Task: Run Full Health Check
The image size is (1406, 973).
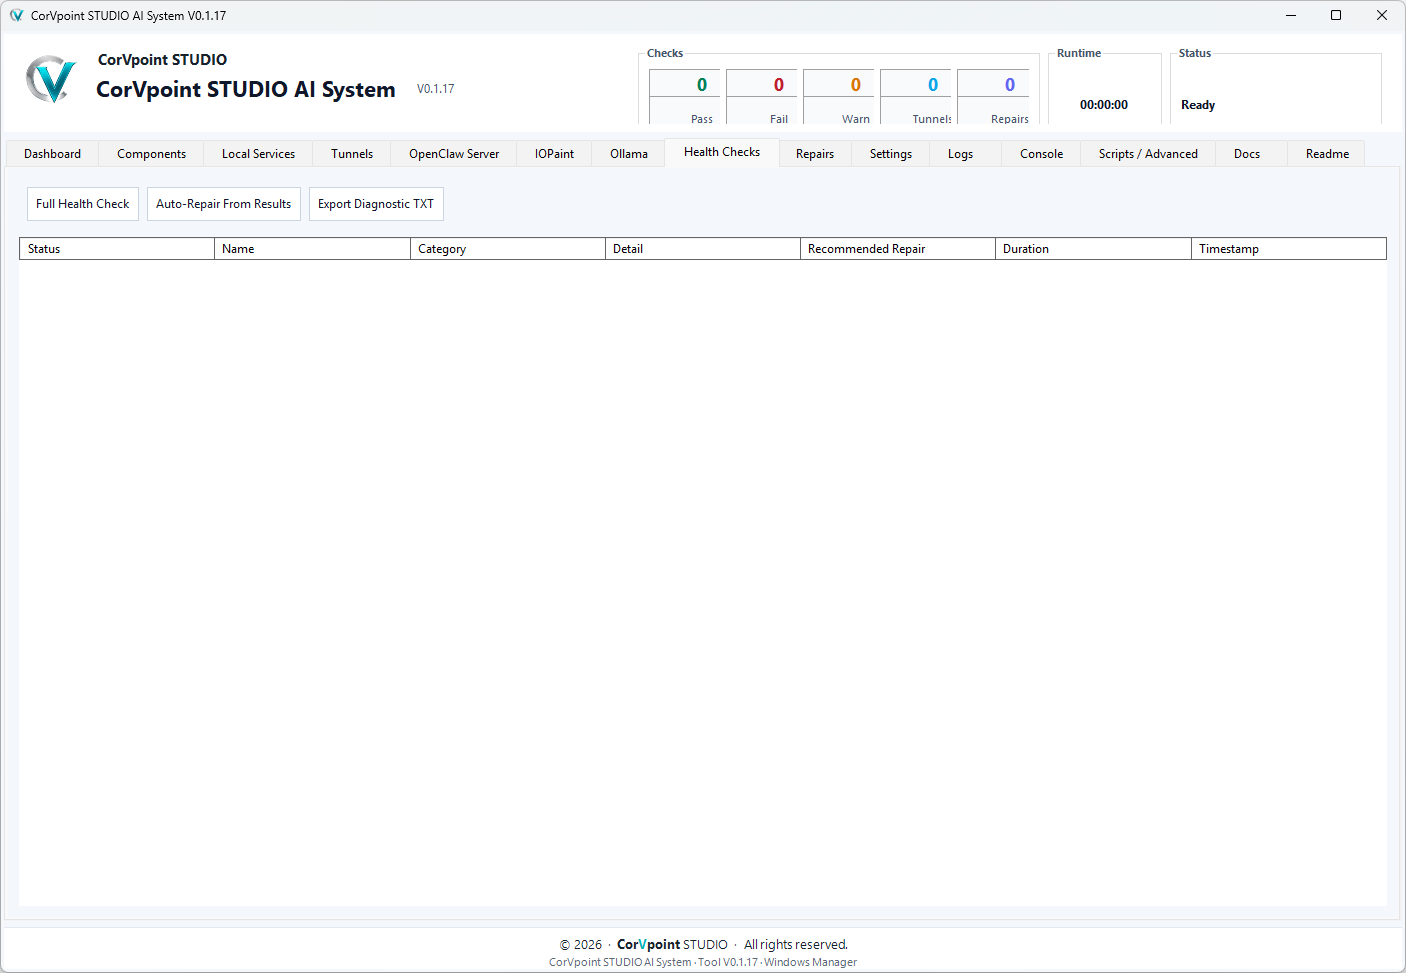Action: 83,204
